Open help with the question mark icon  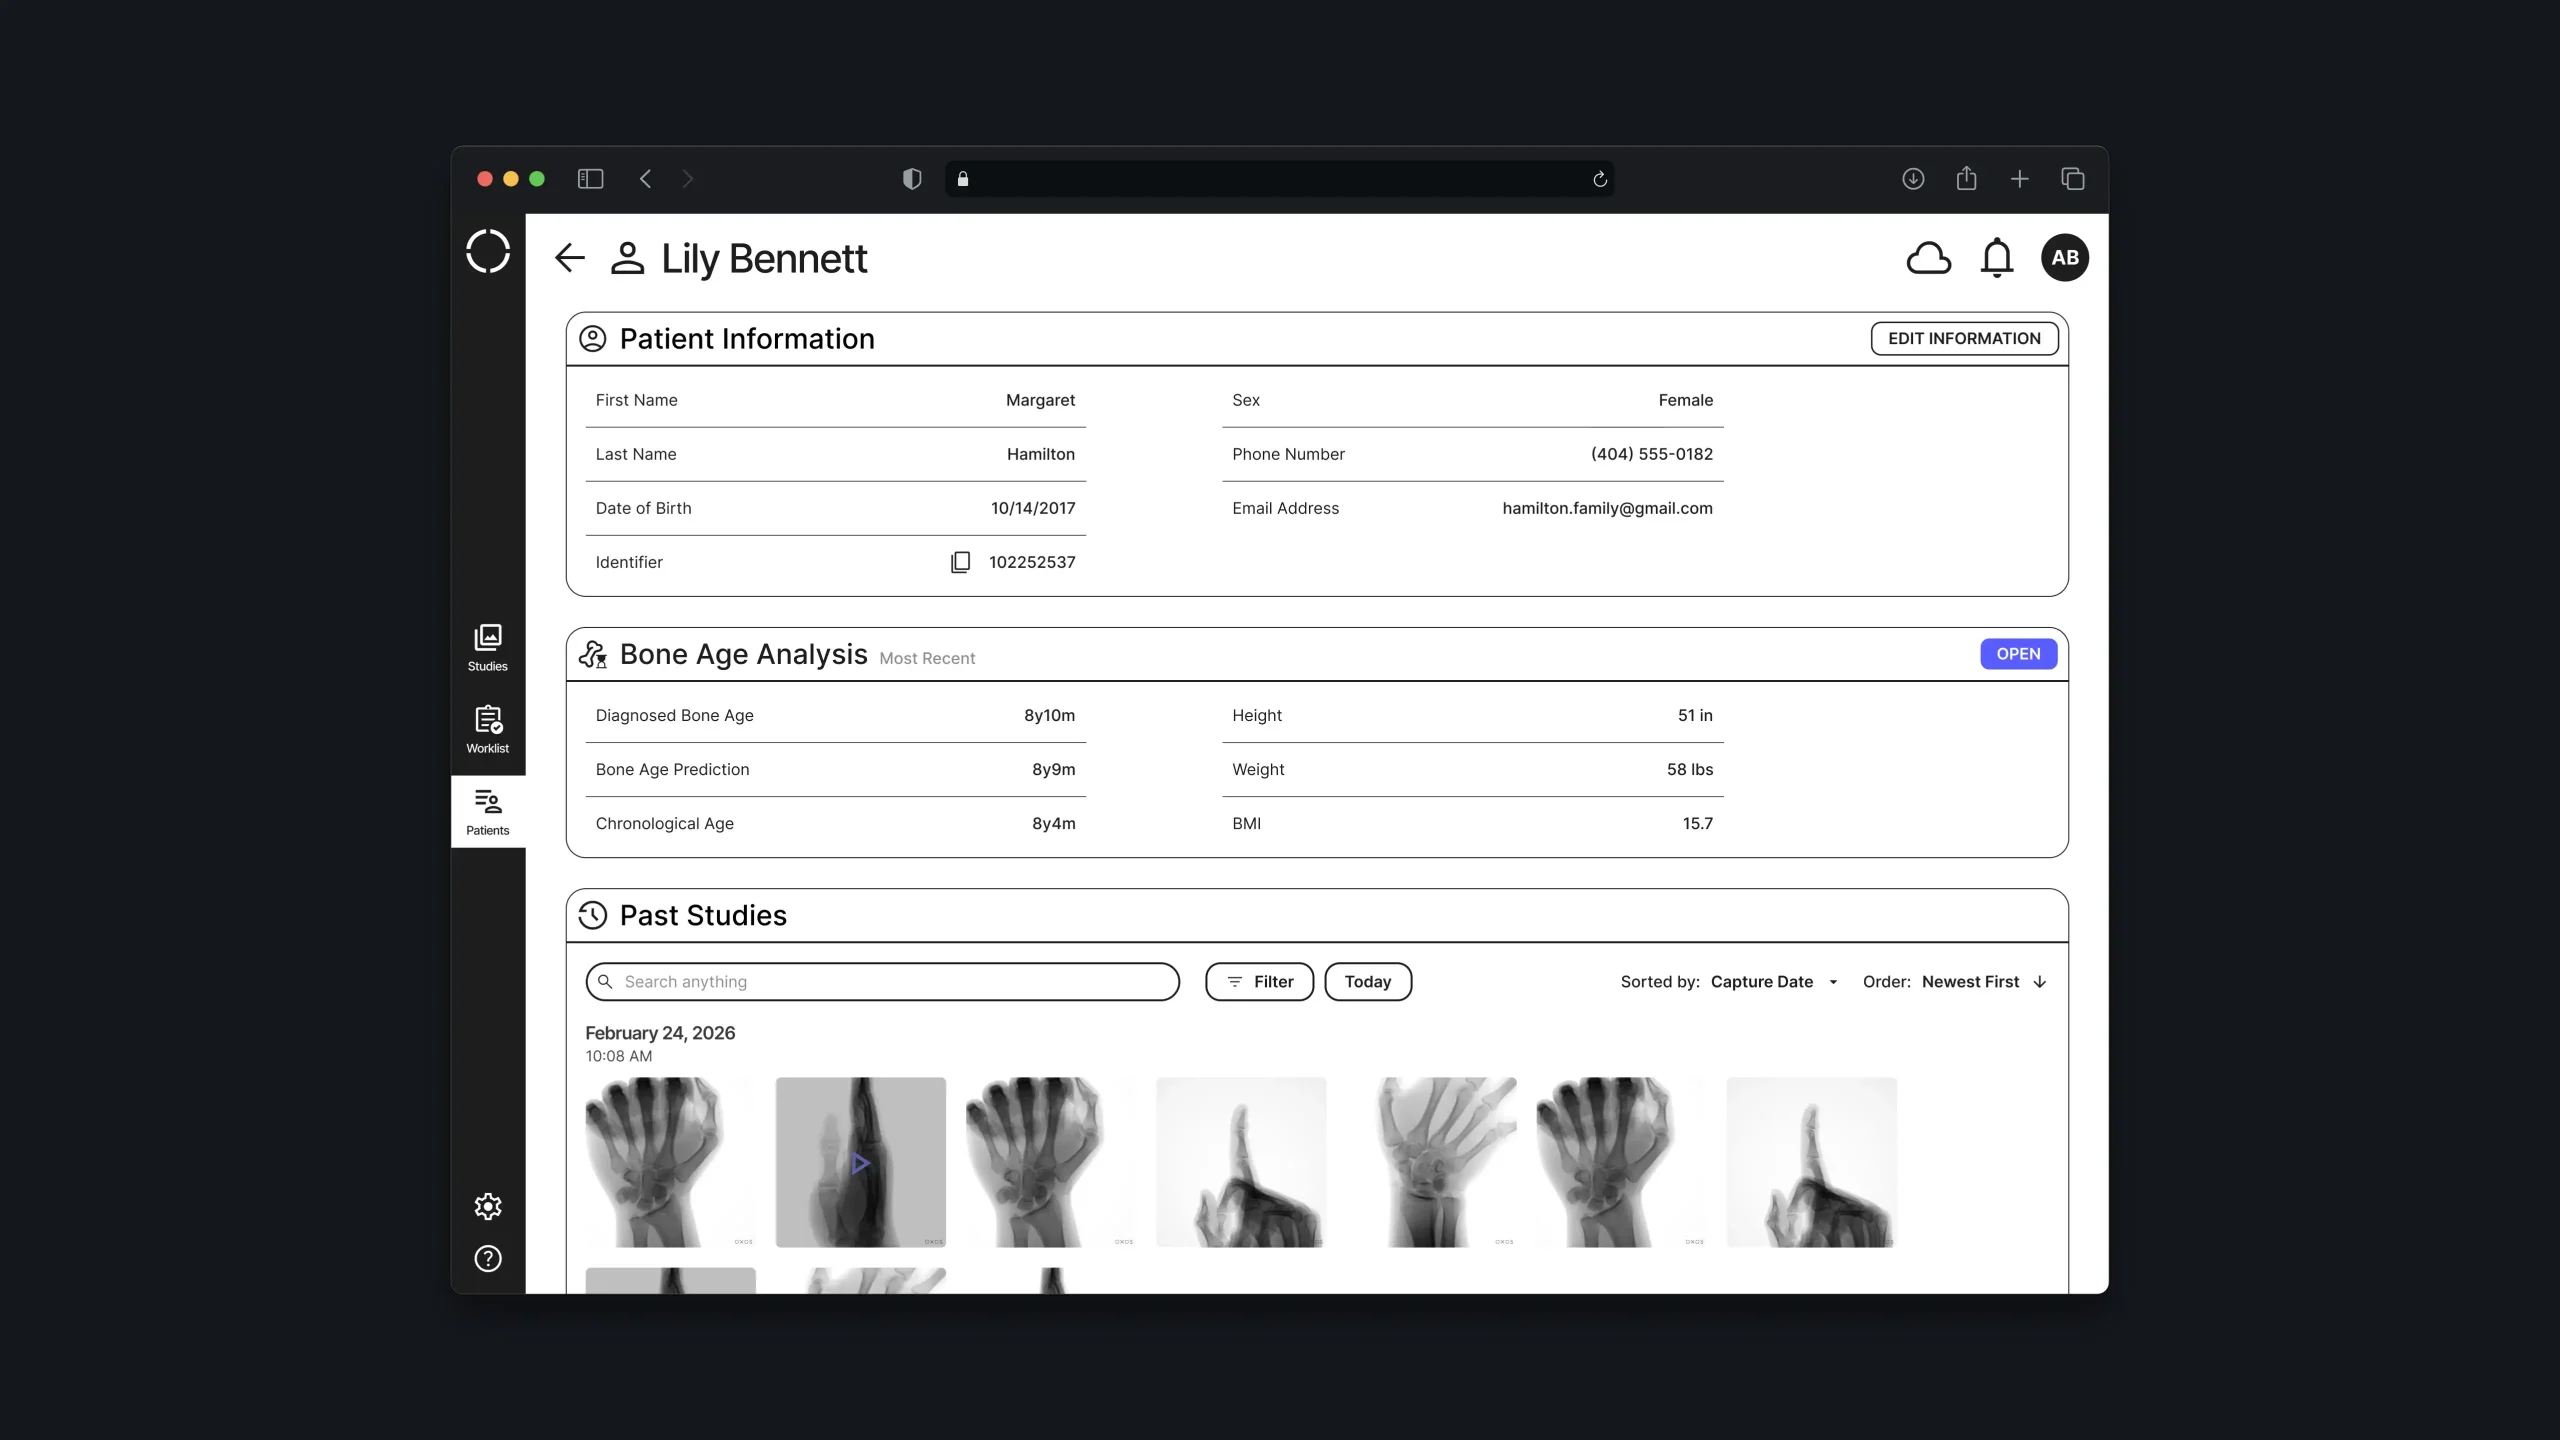(x=488, y=1258)
